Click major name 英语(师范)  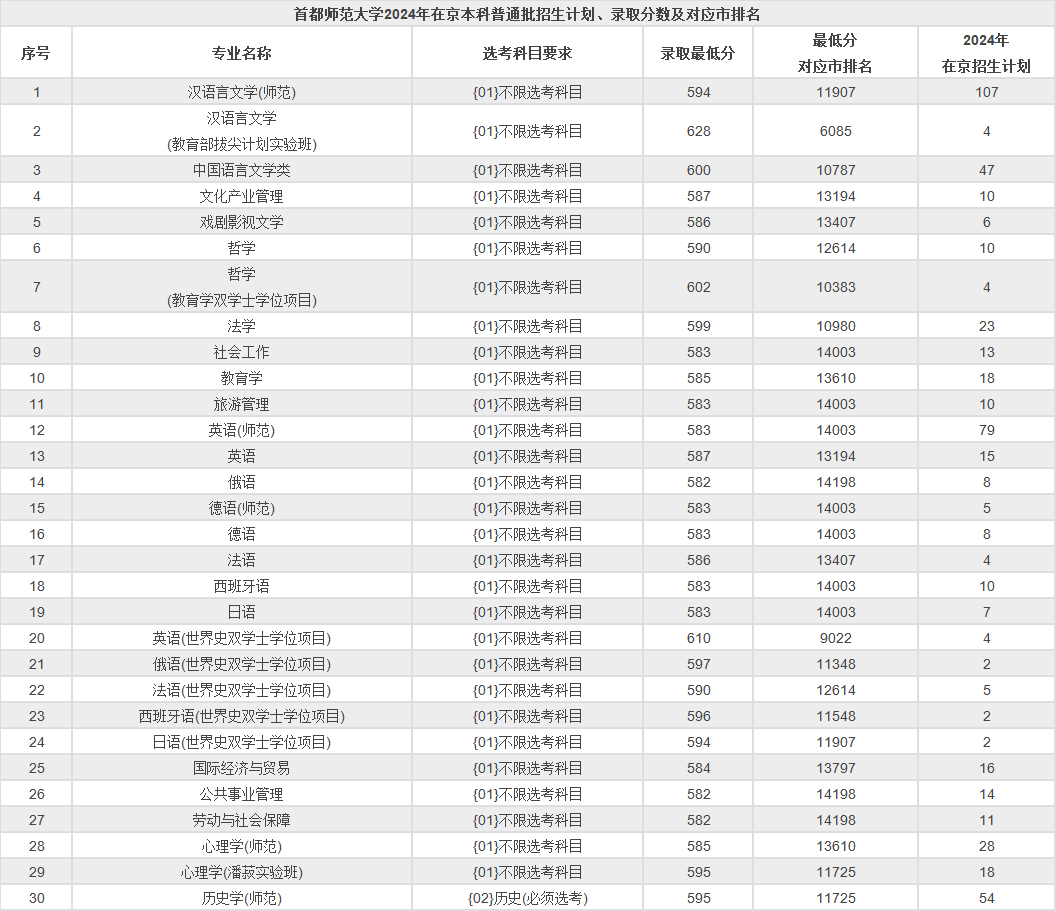pos(242,430)
